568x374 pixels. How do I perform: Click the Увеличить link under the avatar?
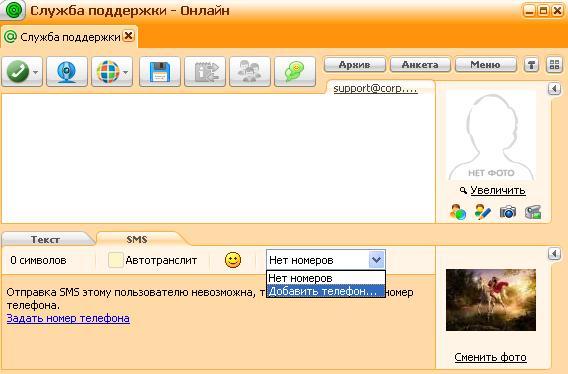[x=497, y=190]
